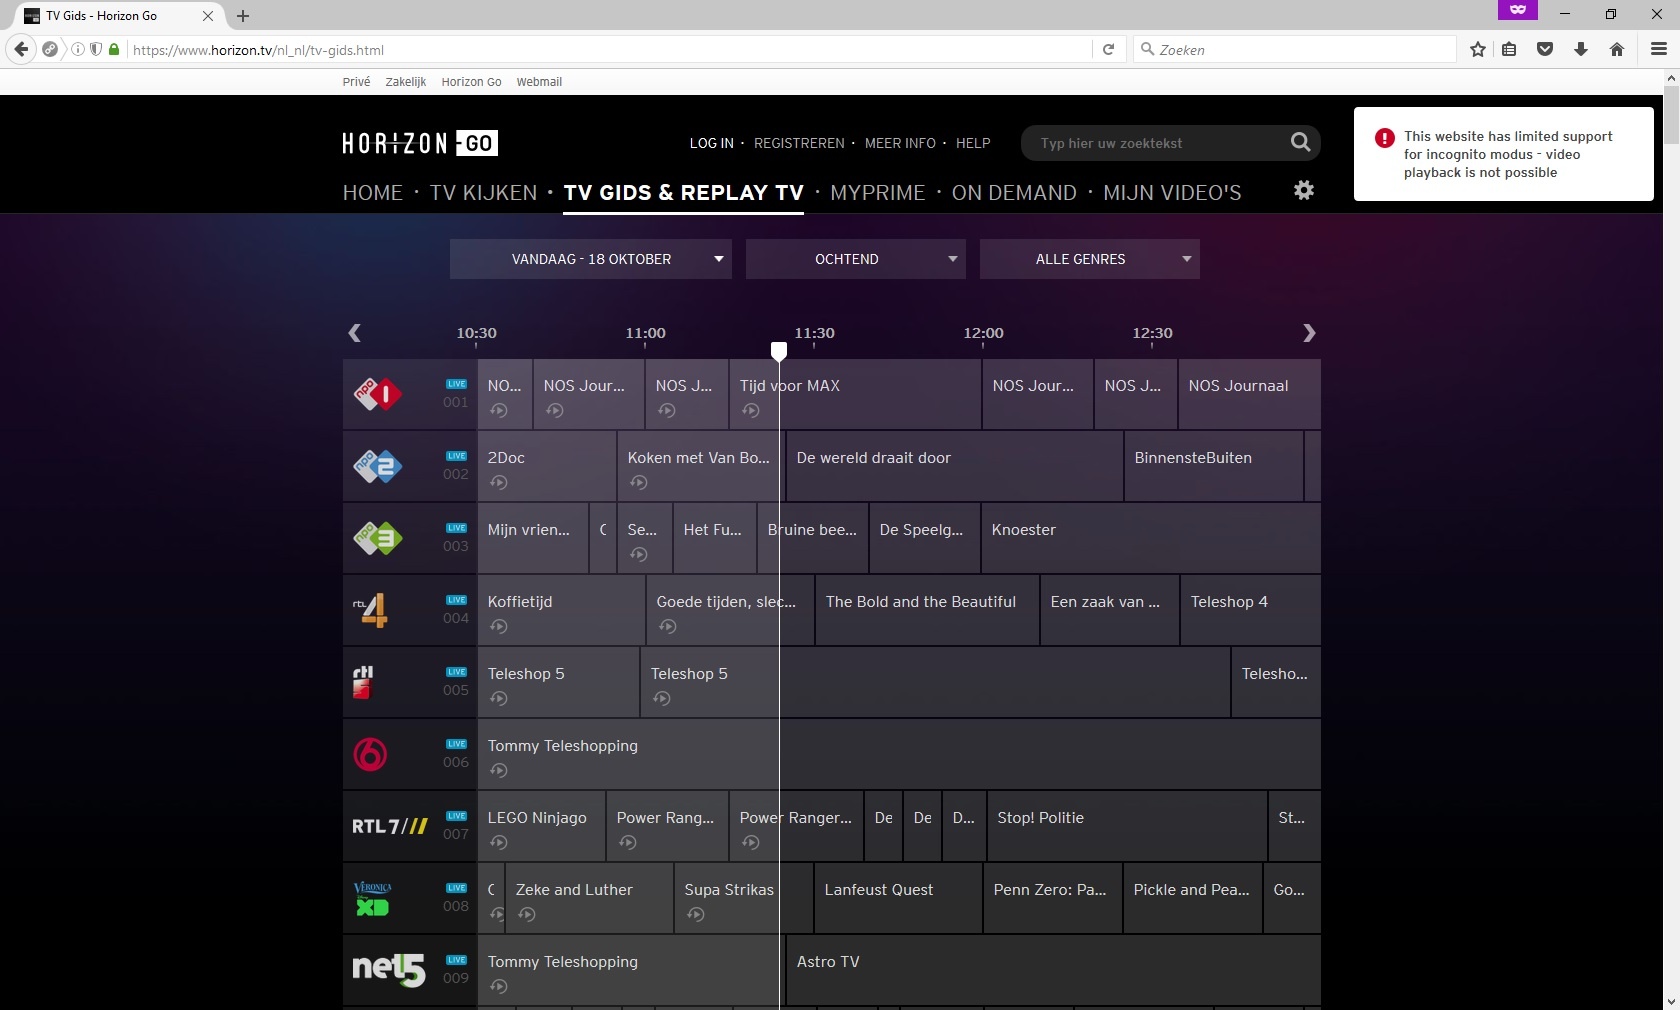Click replay icon under Supa Strikas
Viewport: 1680px width, 1010px height.
696,914
